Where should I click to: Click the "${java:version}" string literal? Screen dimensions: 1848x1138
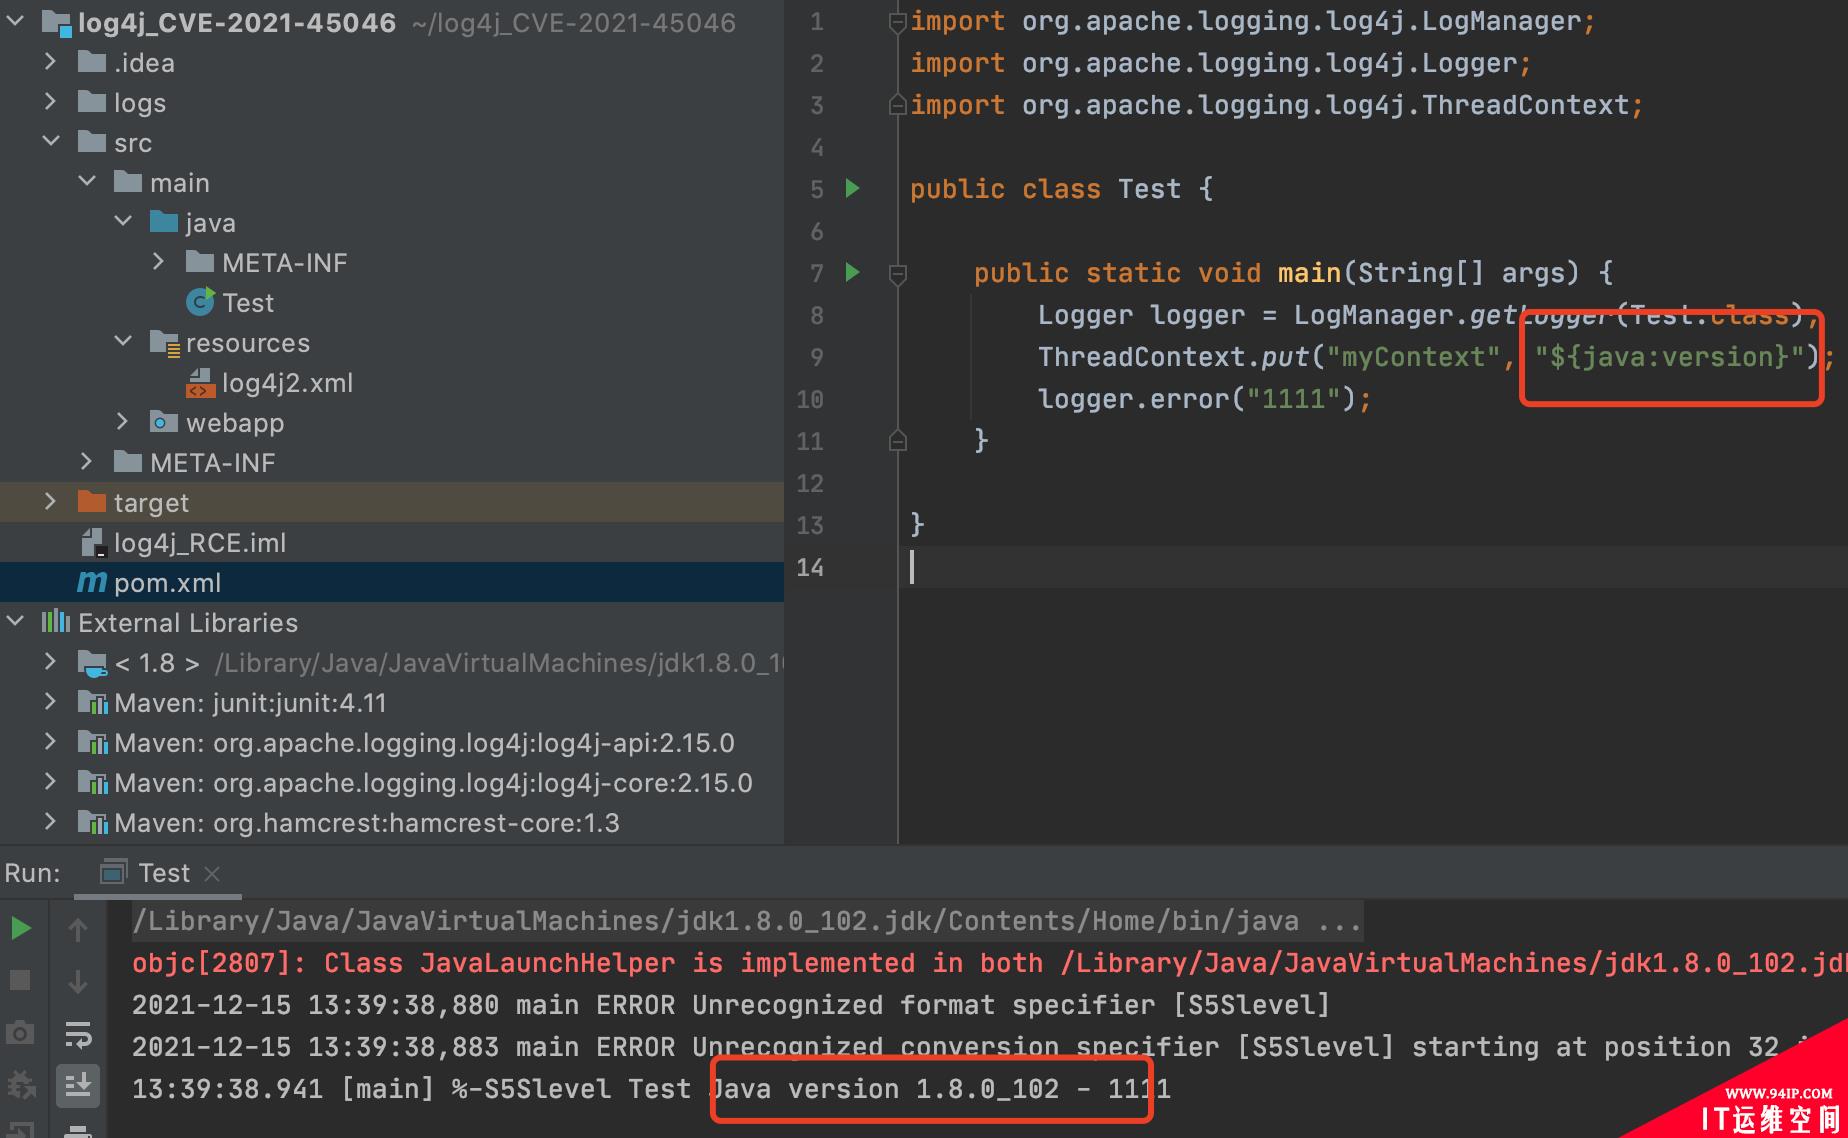coord(1669,357)
